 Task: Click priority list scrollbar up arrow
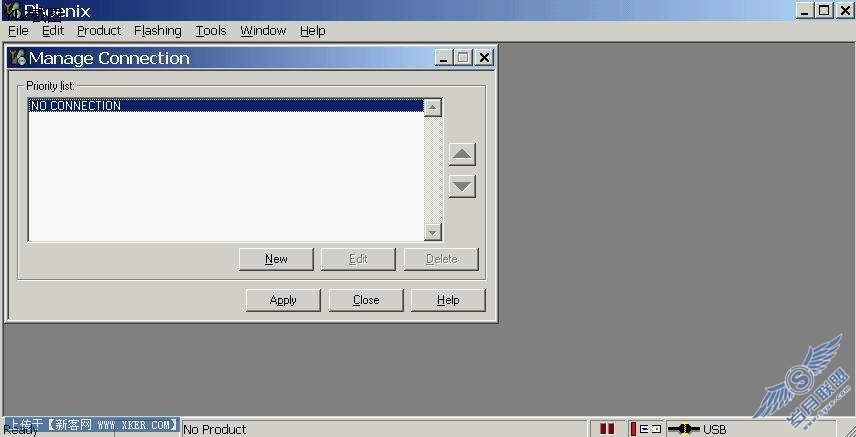[x=433, y=108]
